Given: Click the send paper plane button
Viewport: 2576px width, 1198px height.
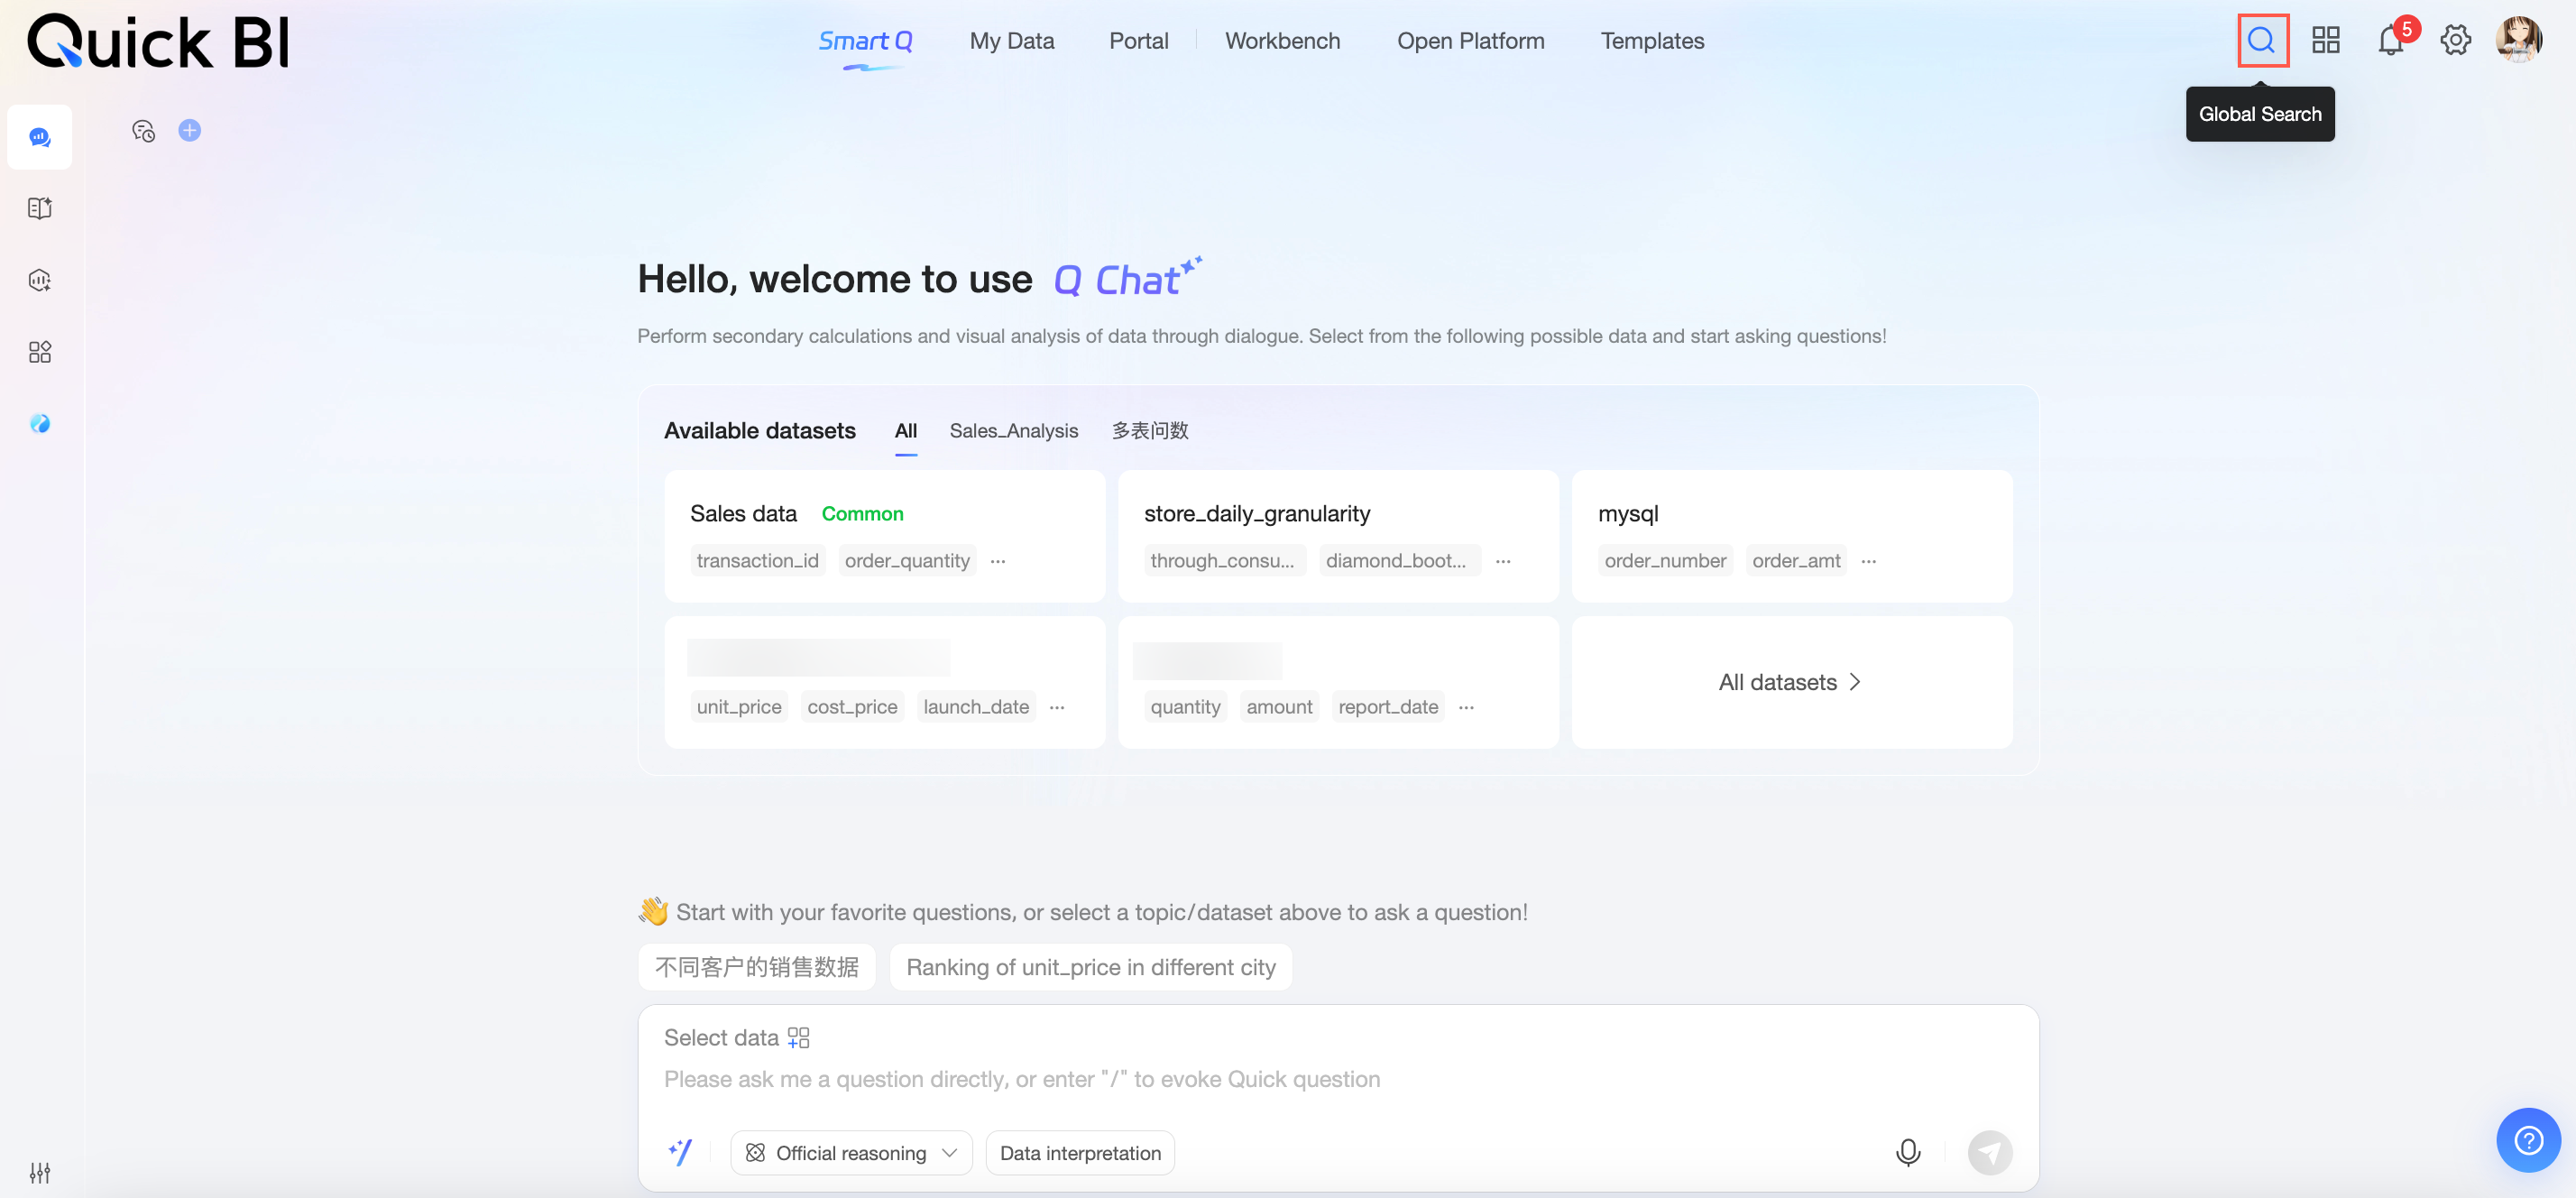Looking at the screenshot, I should tap(1989, 1152).
